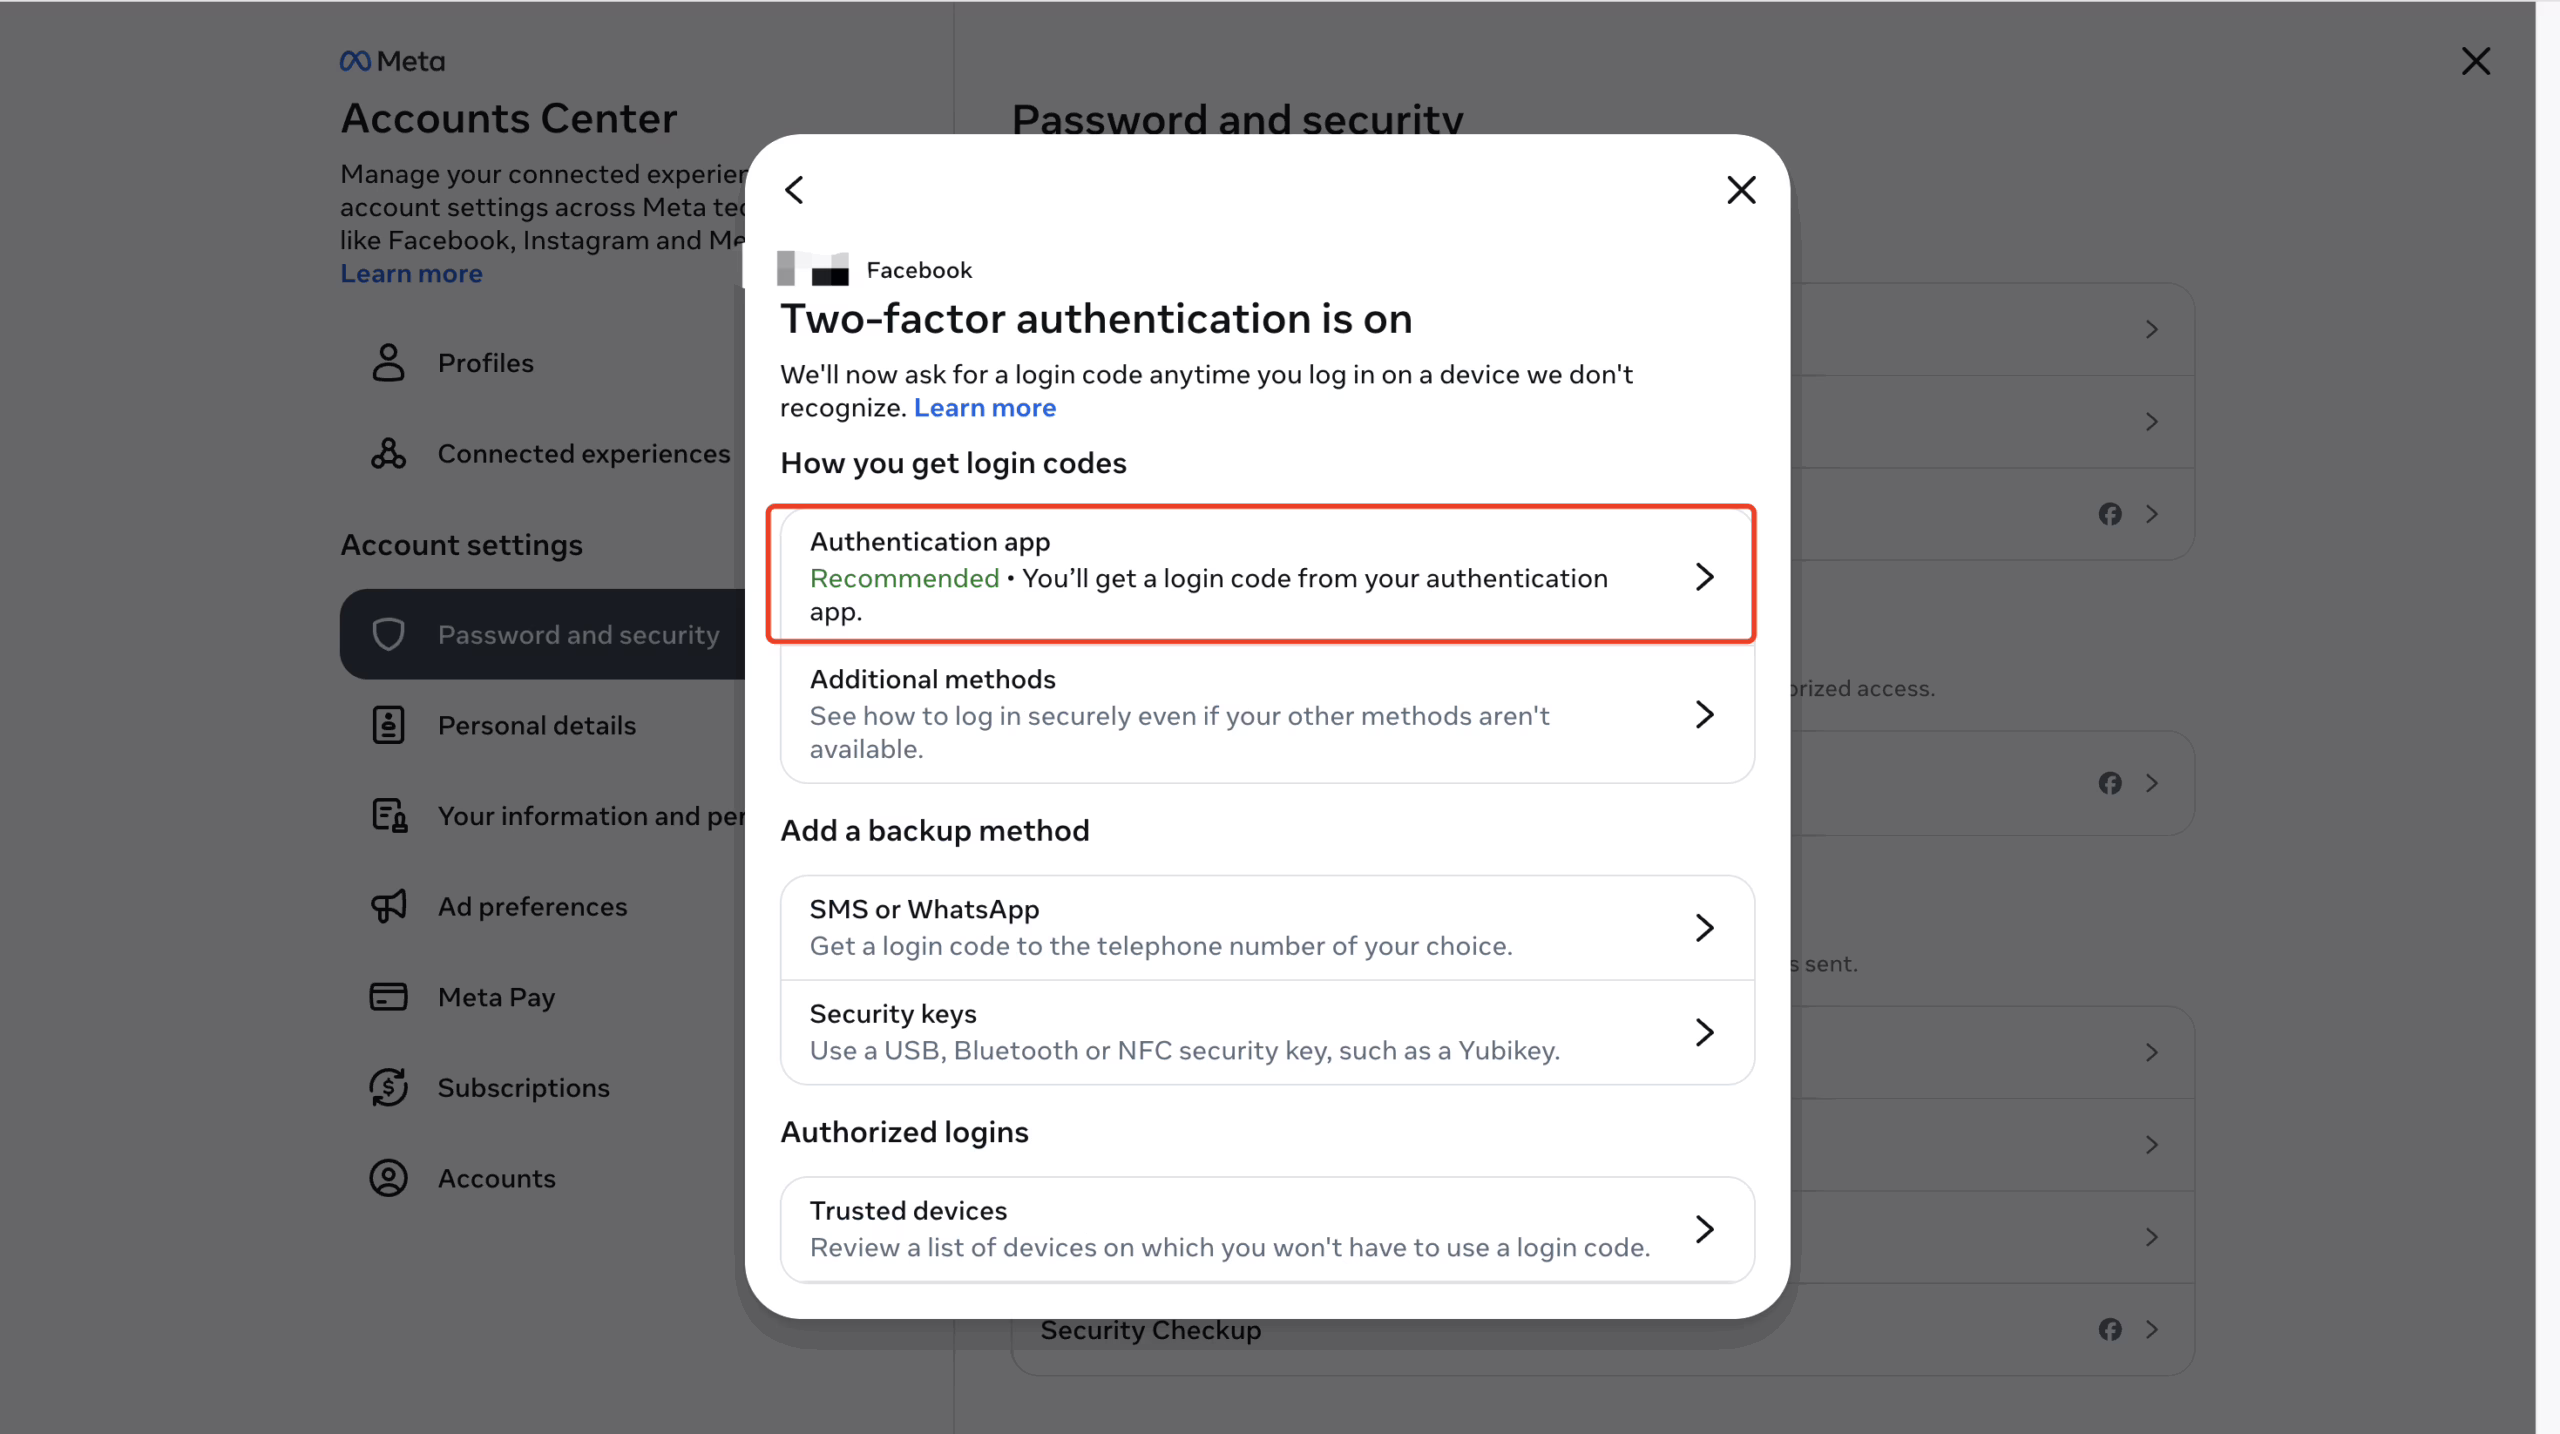Click the Meta logo
2560x1434 pixels.
[392, 61]
